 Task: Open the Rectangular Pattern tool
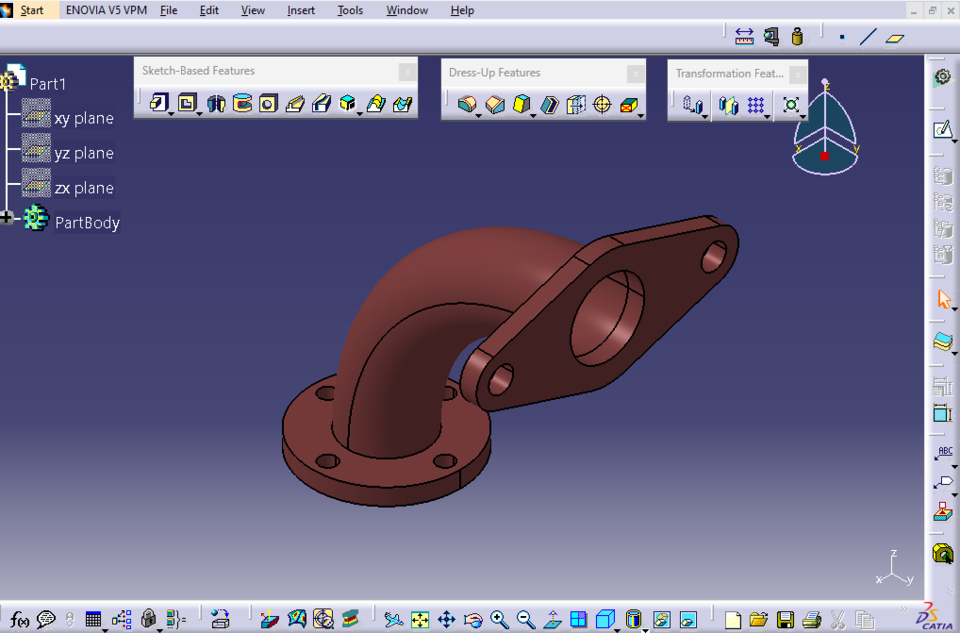(x=756, y=106)
